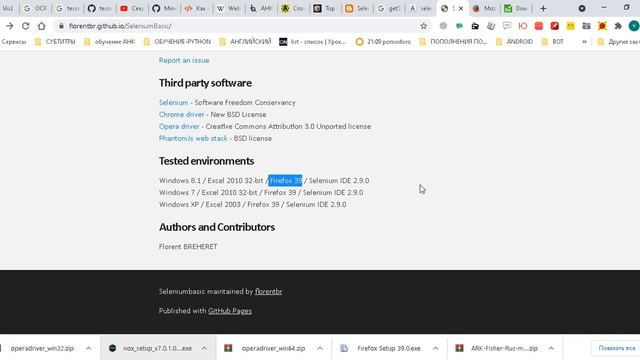Click the highlighted Firefox 39 text
The image size is (640, 360).
[286, 180]
